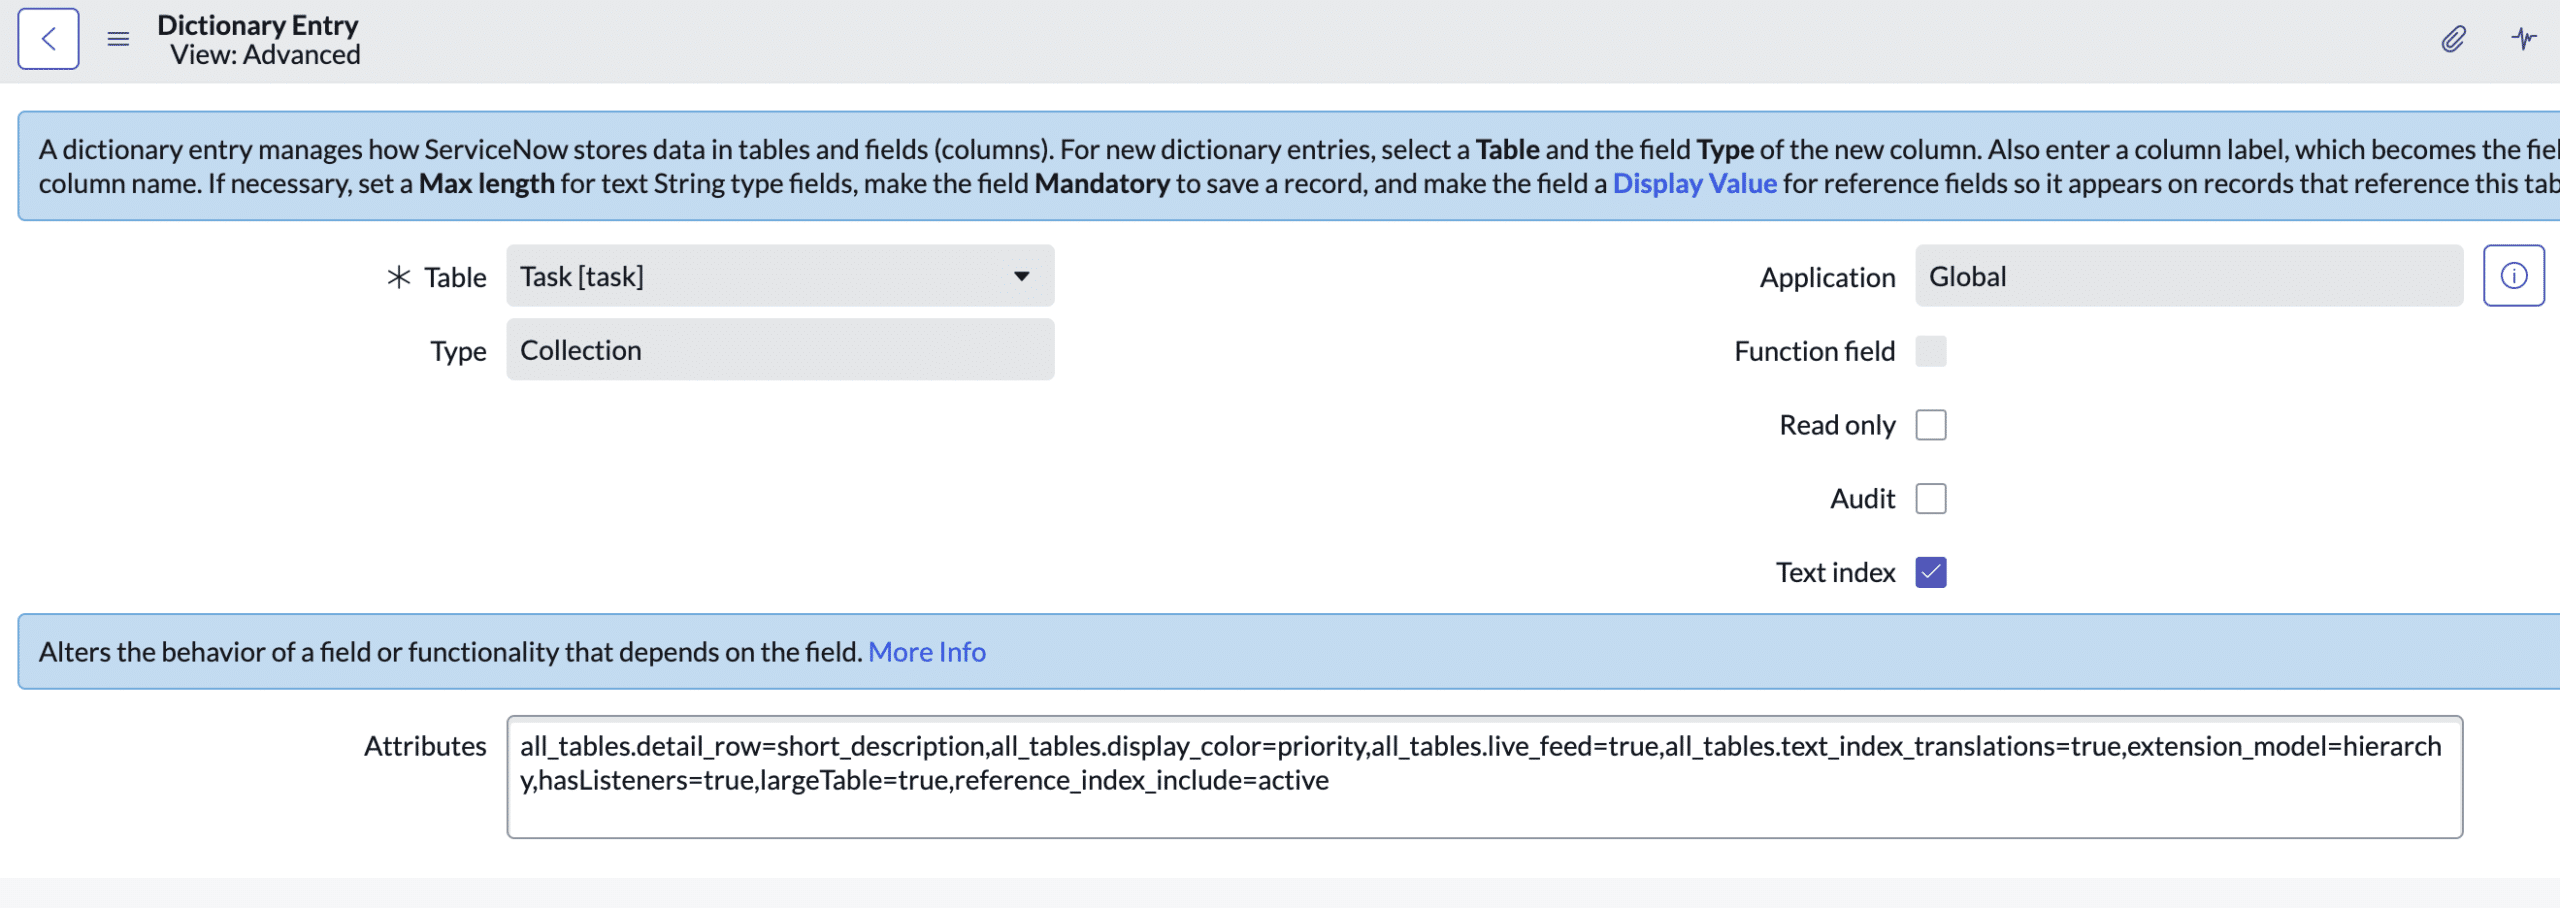2560x908 pixels.
Task: Enable the Audit checkbox
Action: [1930, 498]
